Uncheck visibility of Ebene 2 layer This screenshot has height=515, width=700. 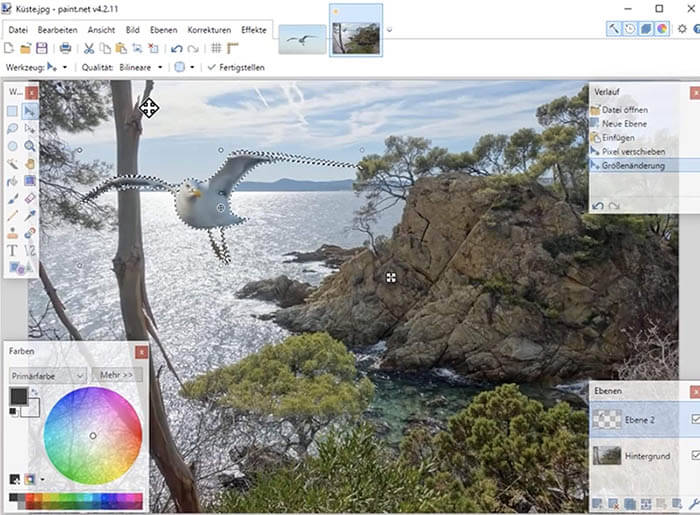(x=696, y=420)
